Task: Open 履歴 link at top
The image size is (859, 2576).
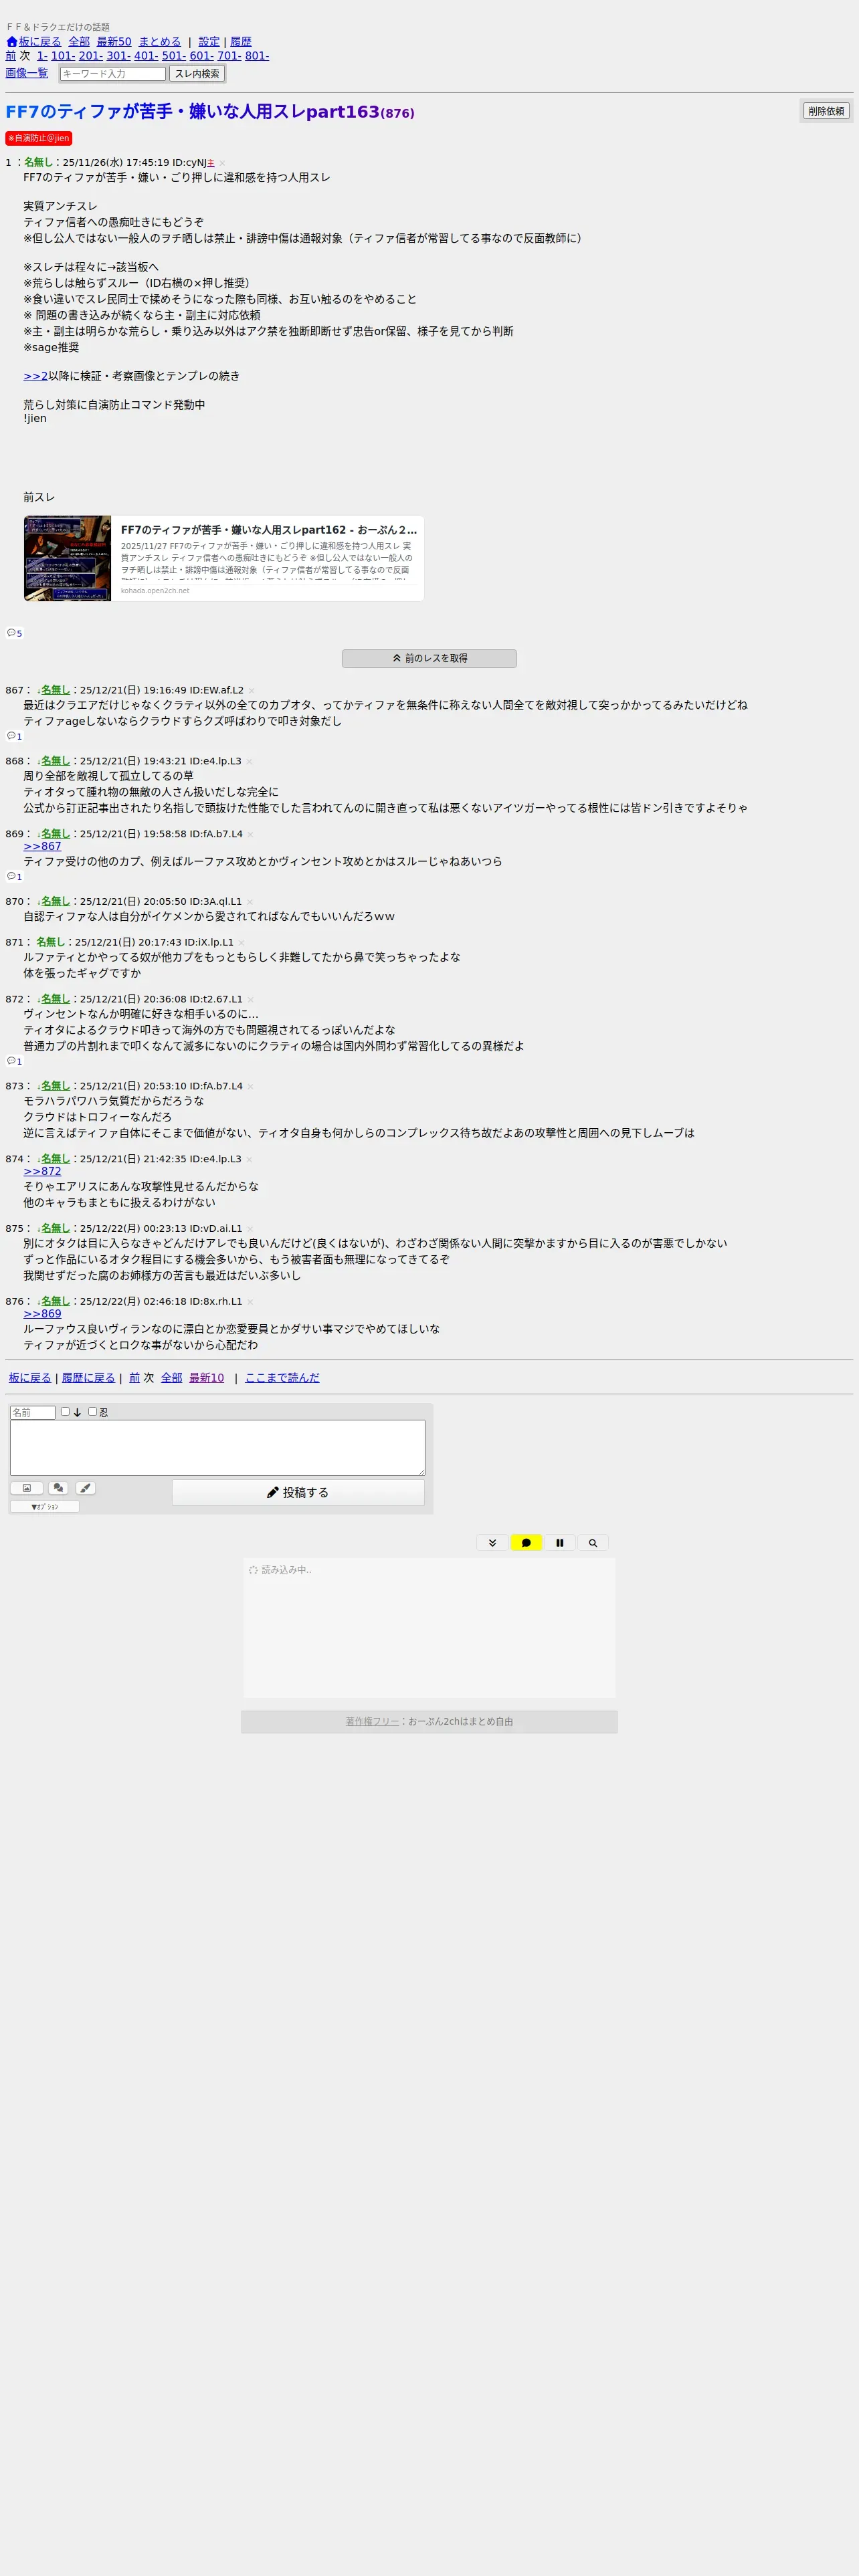Action: pos(241,42)
